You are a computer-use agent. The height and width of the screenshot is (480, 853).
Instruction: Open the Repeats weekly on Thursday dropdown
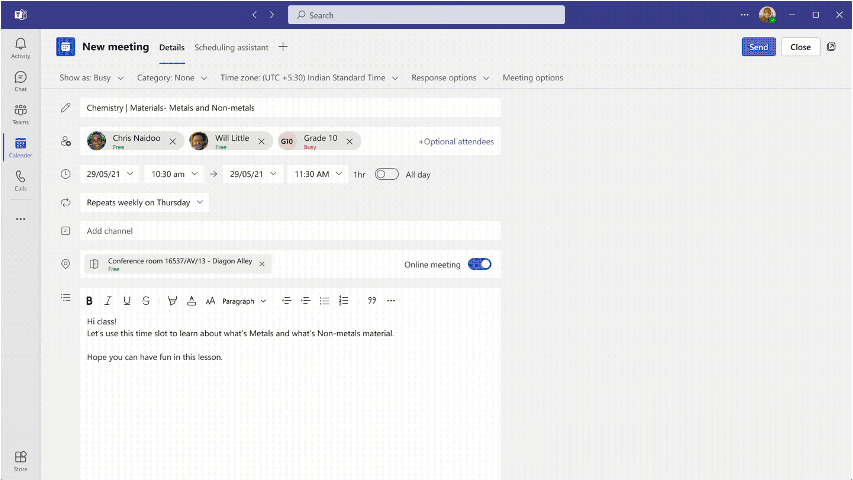145,202
